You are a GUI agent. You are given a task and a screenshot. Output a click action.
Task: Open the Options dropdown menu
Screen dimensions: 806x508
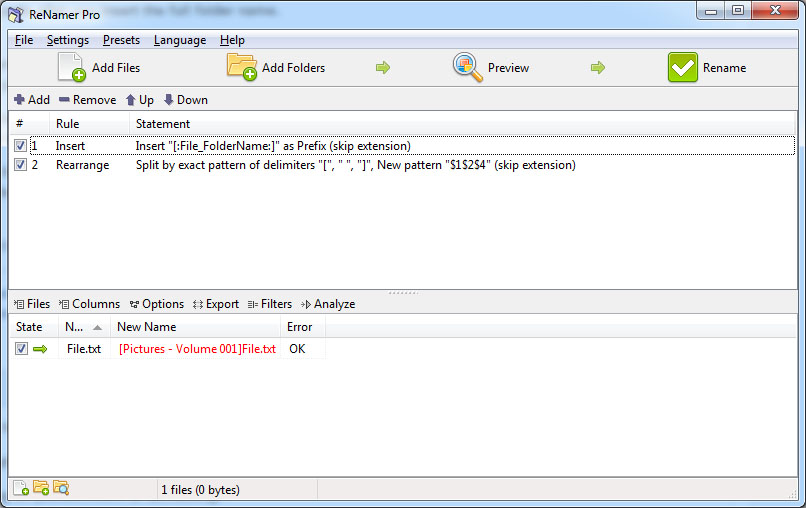click(x=157, y=304)
